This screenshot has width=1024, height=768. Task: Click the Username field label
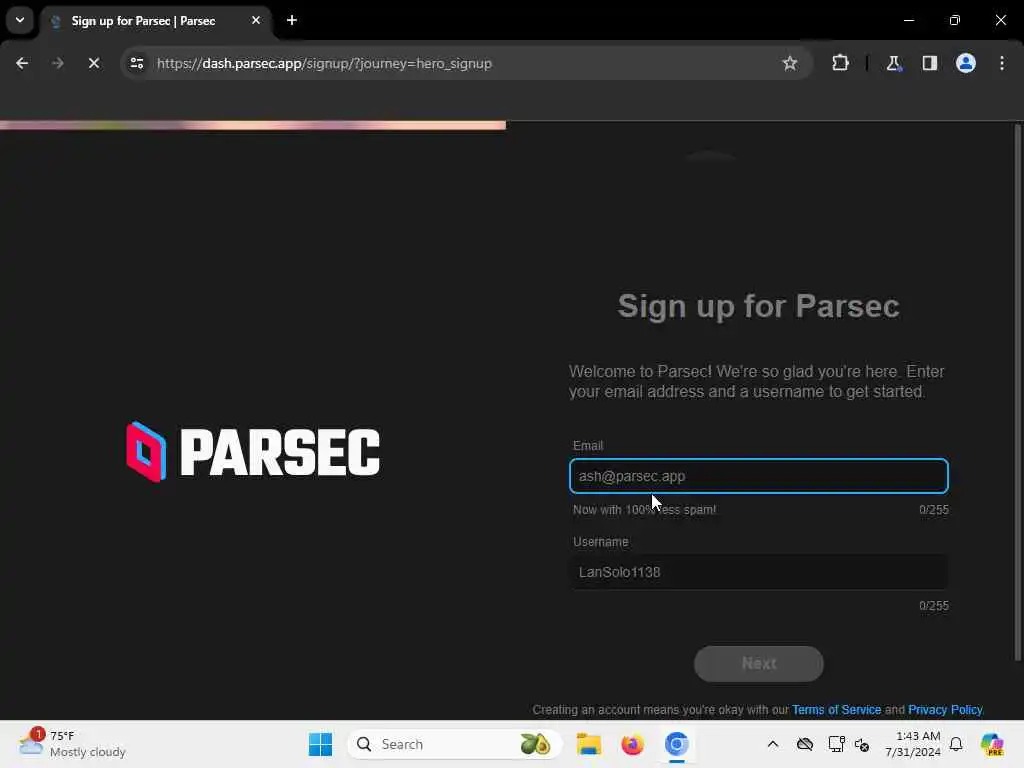tap(600, 541)
